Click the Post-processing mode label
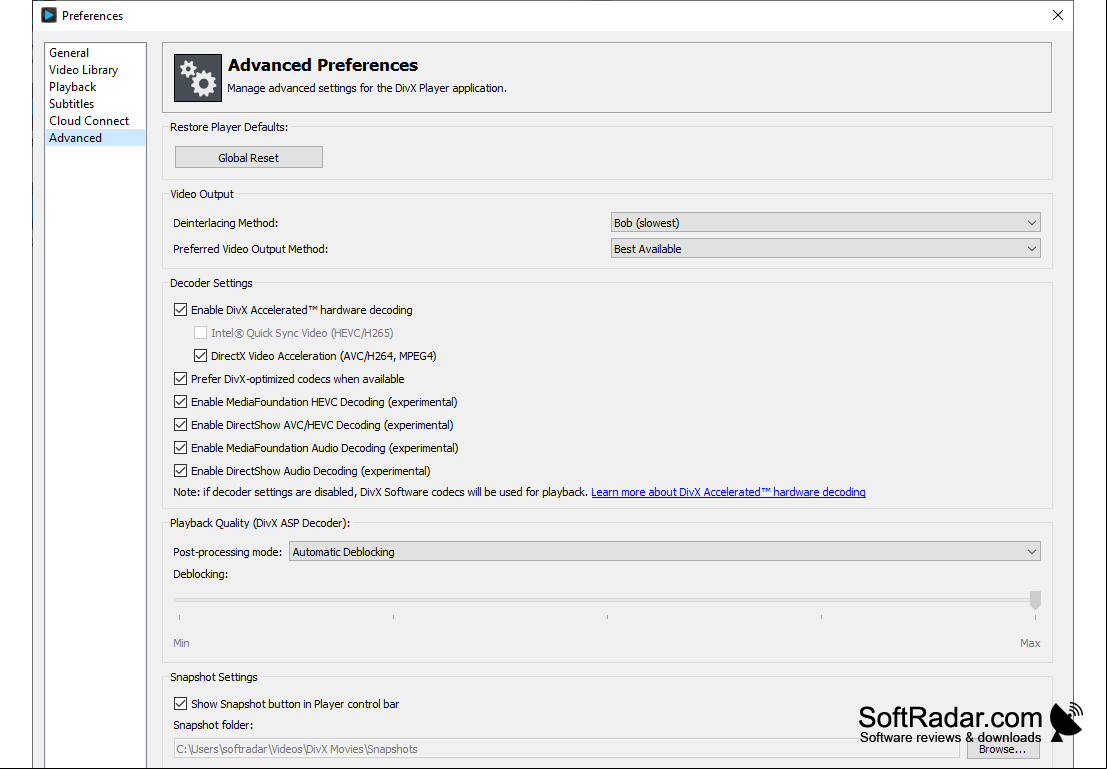Viewport: 1107px width, 769px height. [x=227, y=552]
